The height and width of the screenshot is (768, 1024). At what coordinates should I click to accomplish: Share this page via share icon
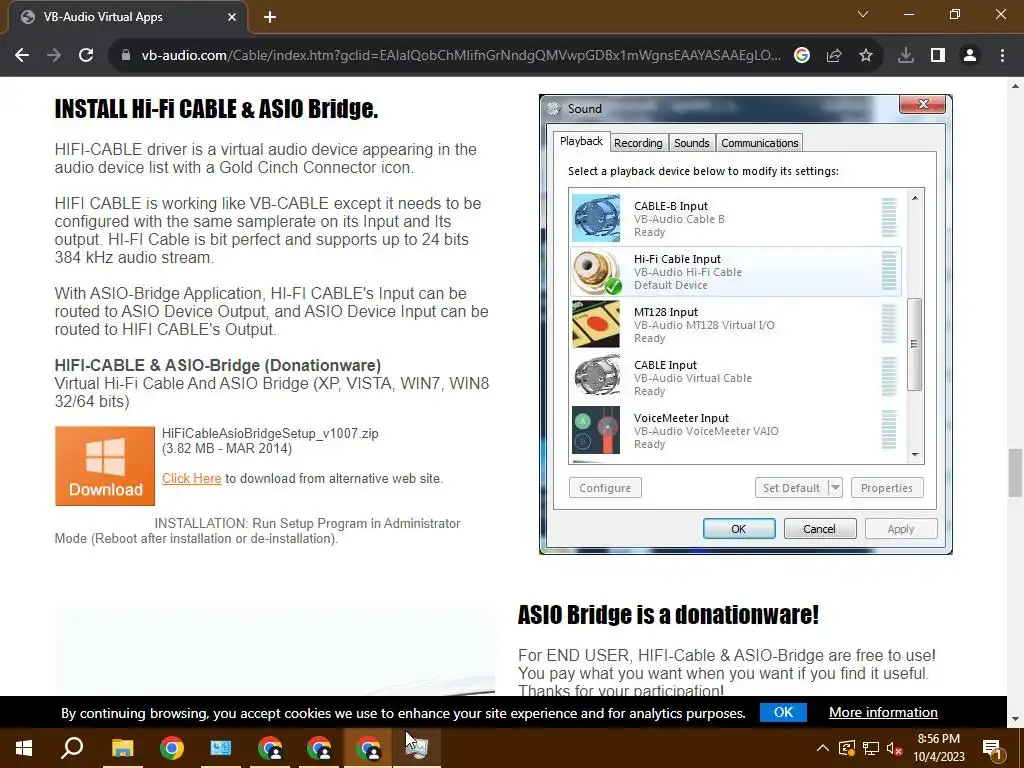point(834,56)
